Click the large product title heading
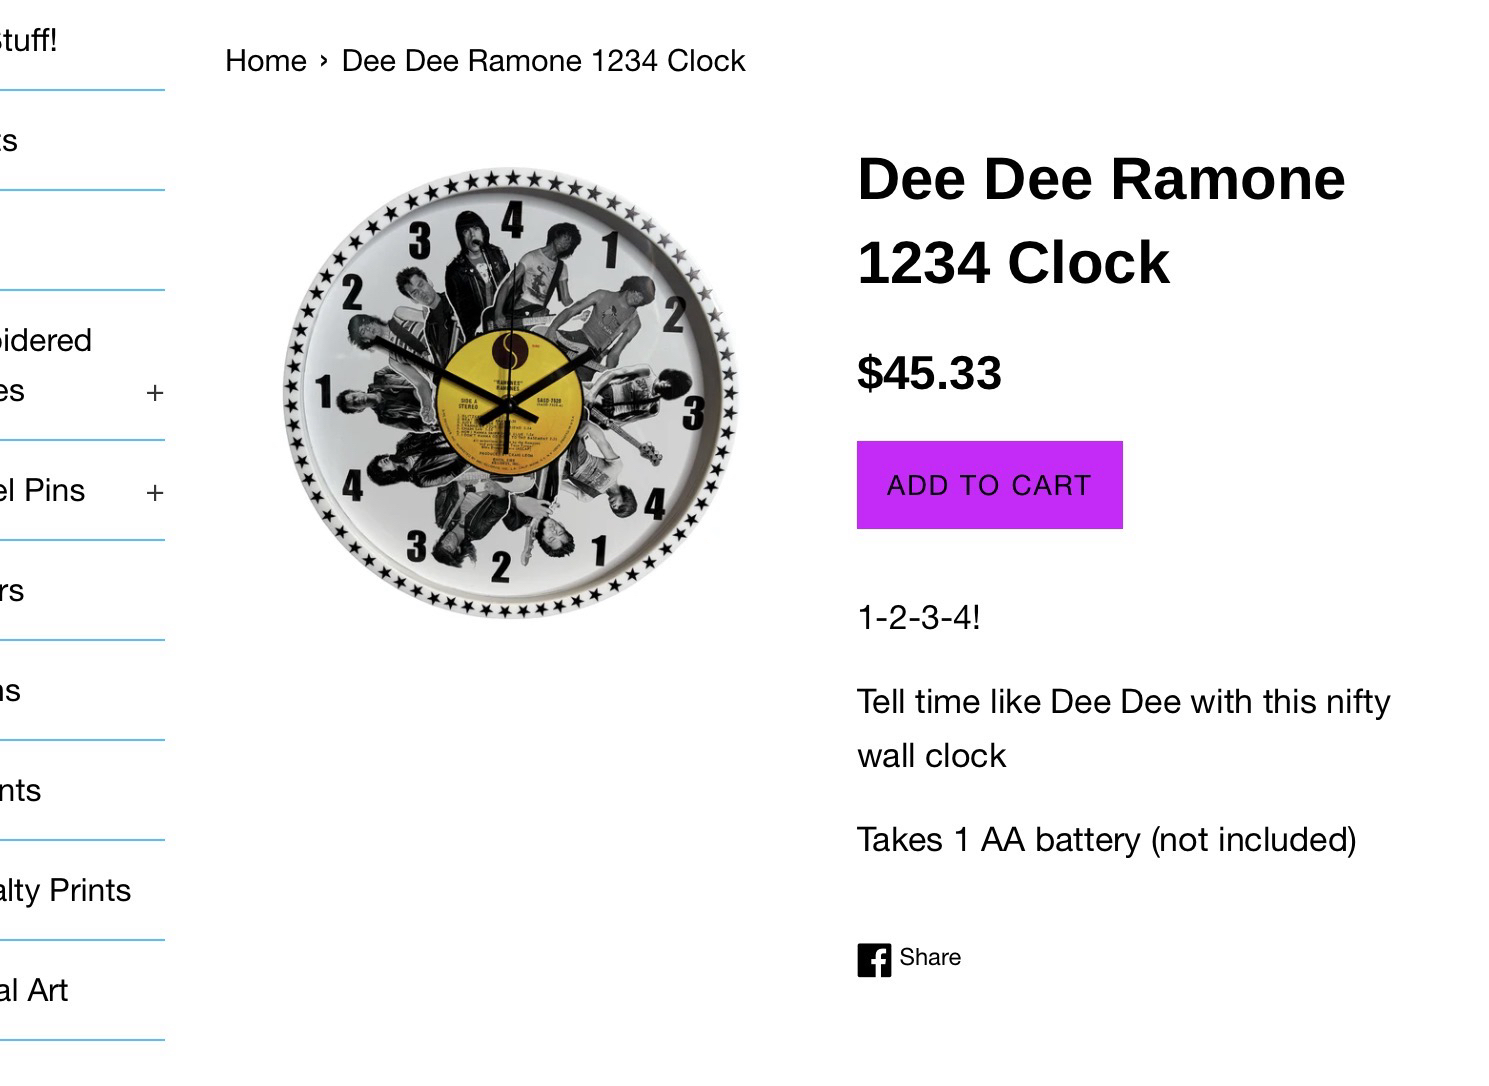Image resolution: width=1489 pixels, height=1086 pixels. 1101,220
